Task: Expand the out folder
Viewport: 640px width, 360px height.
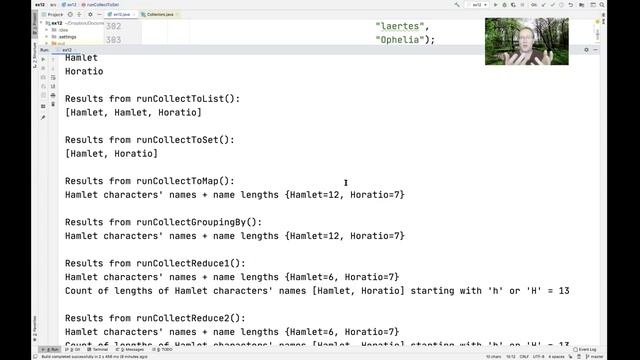Action: pyautogui.click(x=47, y=43)
